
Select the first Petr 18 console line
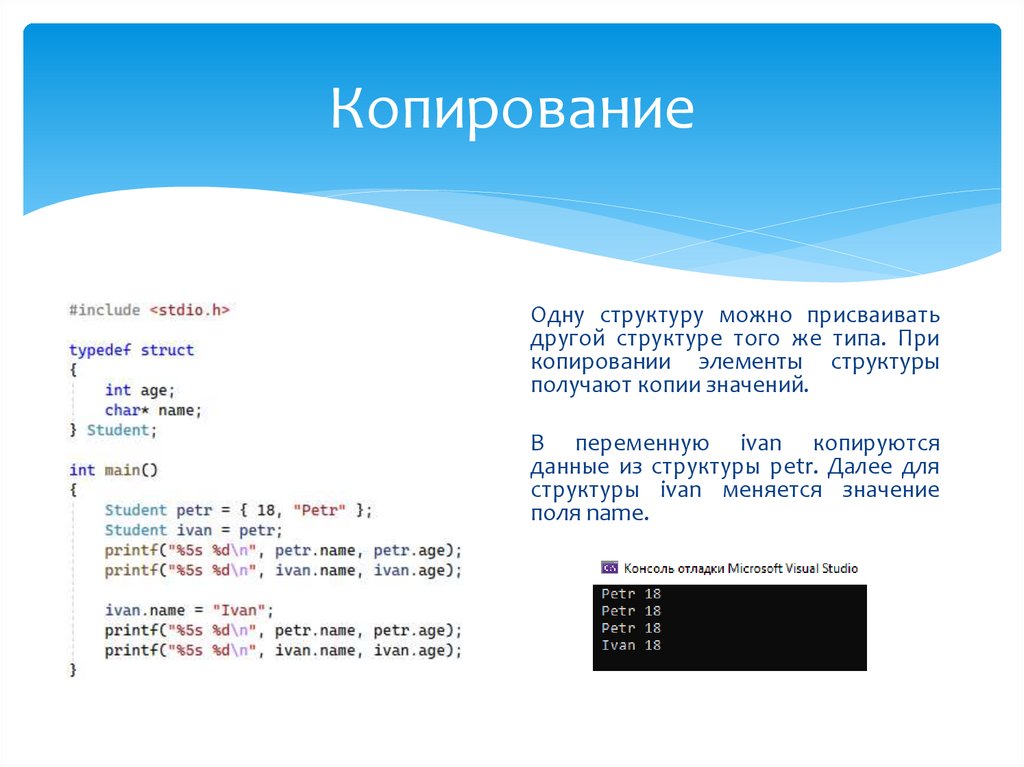coord(630,592)
